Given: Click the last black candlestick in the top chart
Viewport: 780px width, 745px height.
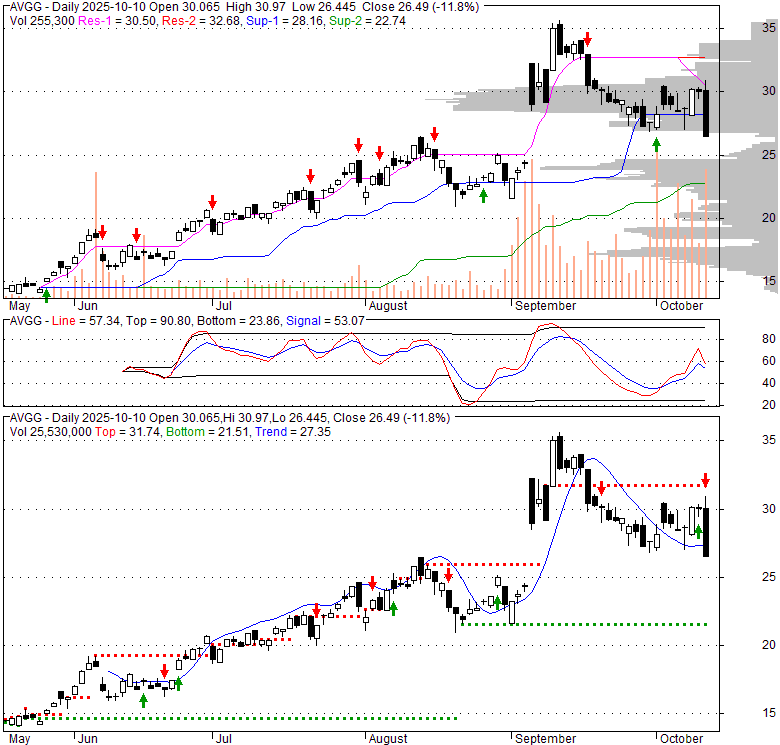Looking at the screenshot, I should click(706, 112).
